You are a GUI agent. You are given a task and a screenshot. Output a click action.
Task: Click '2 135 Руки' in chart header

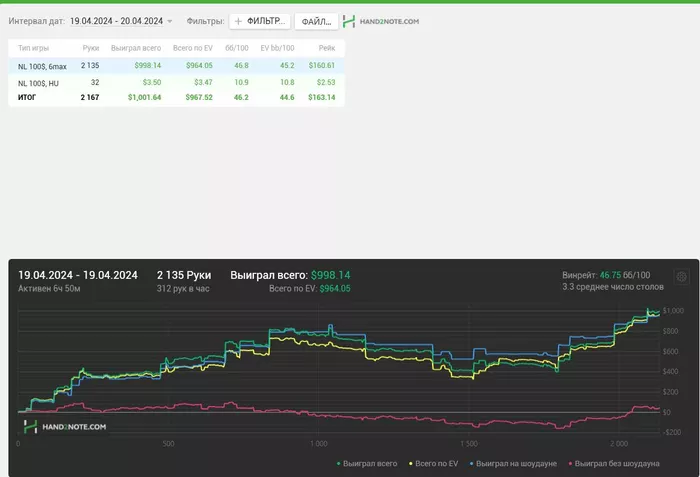click(184, 275)
